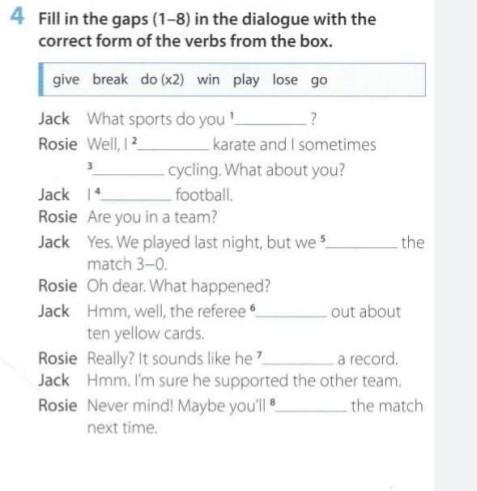Select the word 'win' in the box
Screen dimensions: 477x491
[x=208, y=80]
